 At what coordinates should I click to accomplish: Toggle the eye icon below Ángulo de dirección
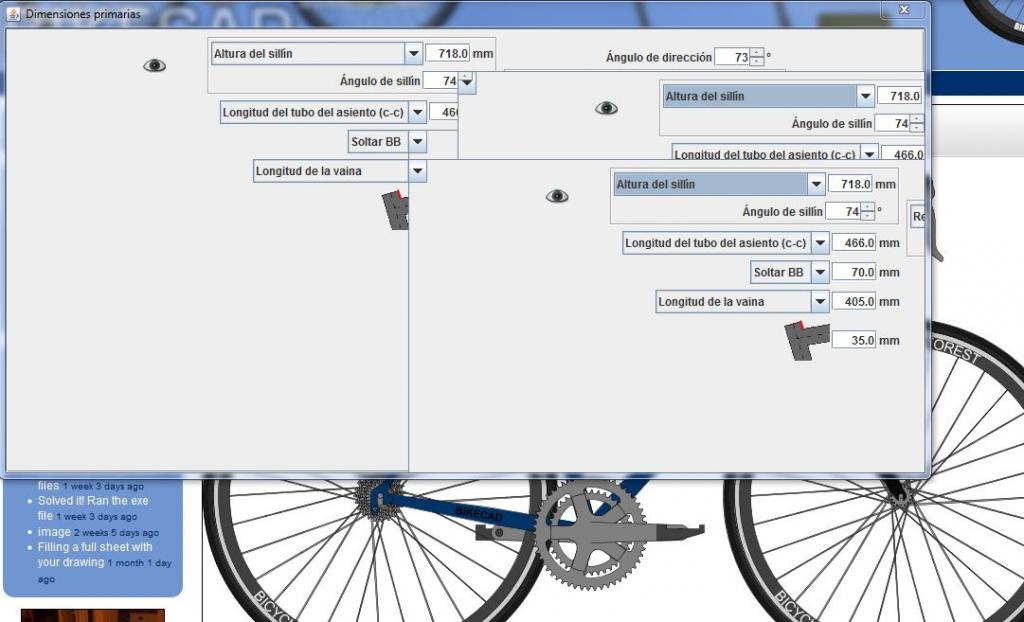click(606, 108)
